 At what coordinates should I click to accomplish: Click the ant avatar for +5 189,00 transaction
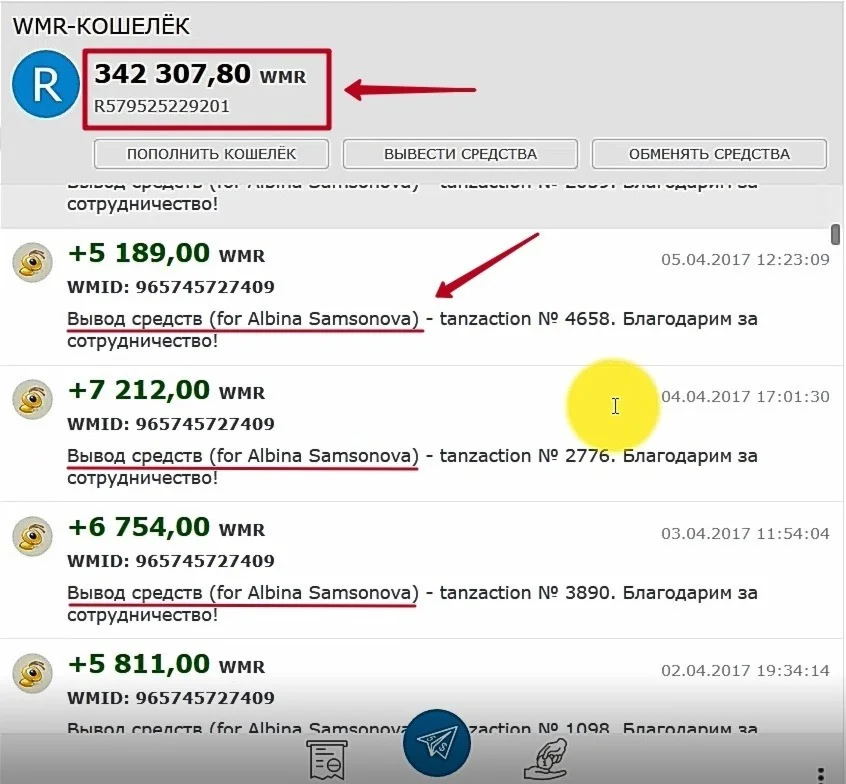pos(32,262)
